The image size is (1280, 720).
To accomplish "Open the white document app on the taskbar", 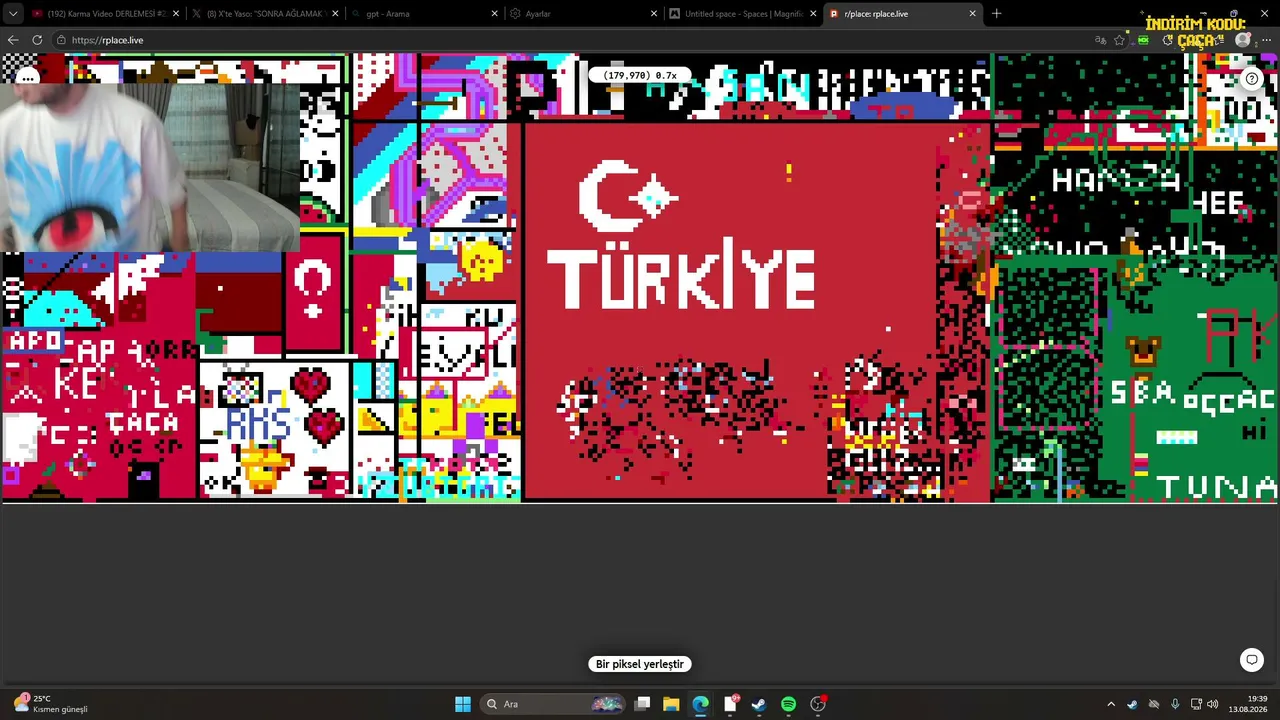I will tap(730, 704).
